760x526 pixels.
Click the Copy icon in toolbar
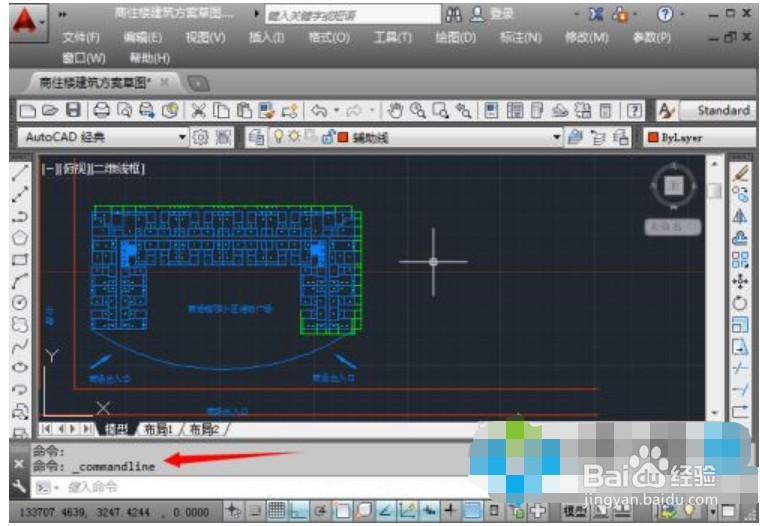[222, 111]
